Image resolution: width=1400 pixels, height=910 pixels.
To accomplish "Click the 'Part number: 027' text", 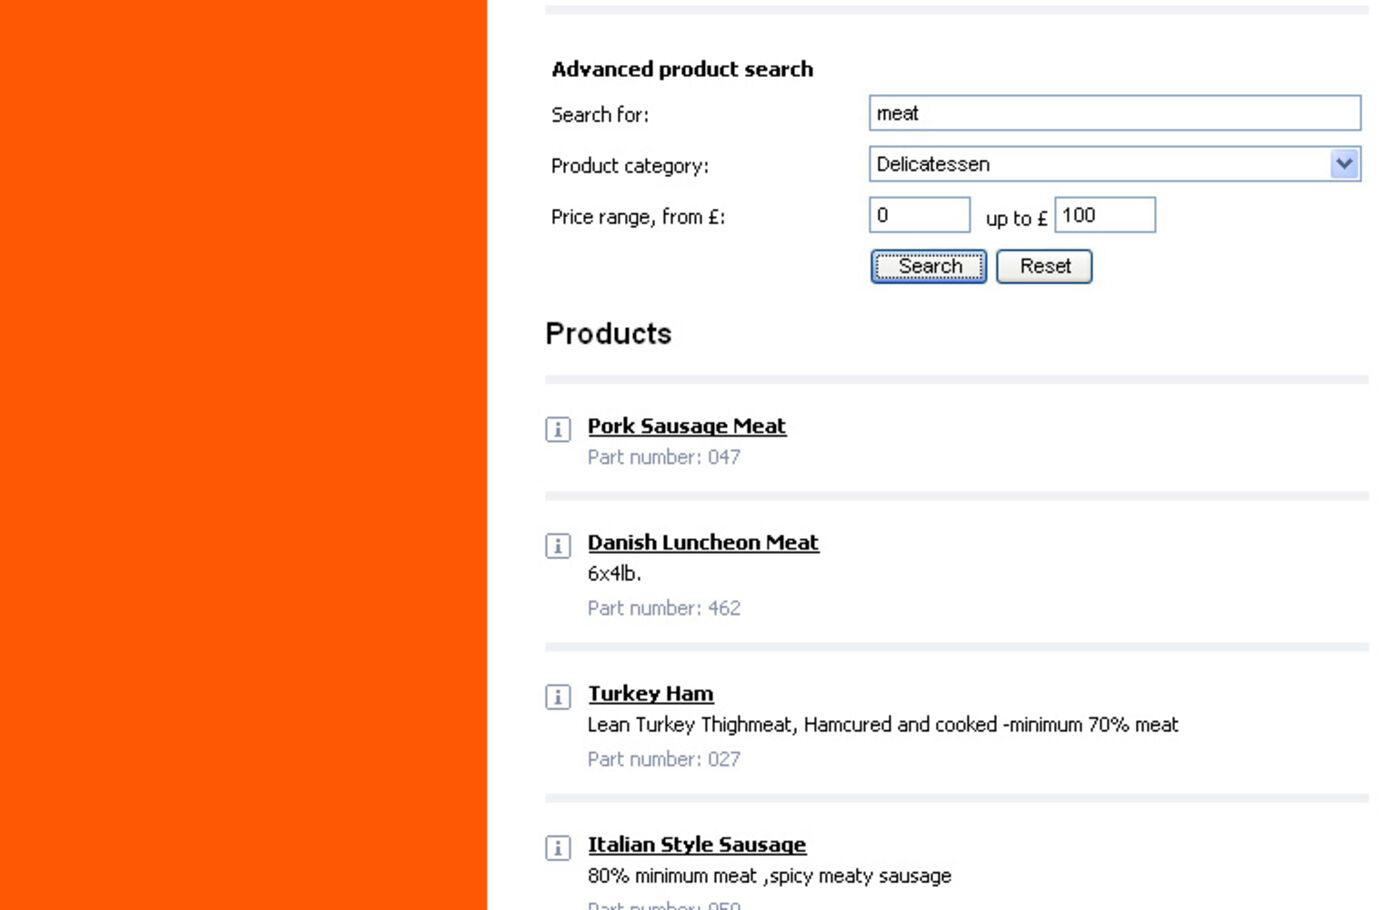I will point(664,759).
